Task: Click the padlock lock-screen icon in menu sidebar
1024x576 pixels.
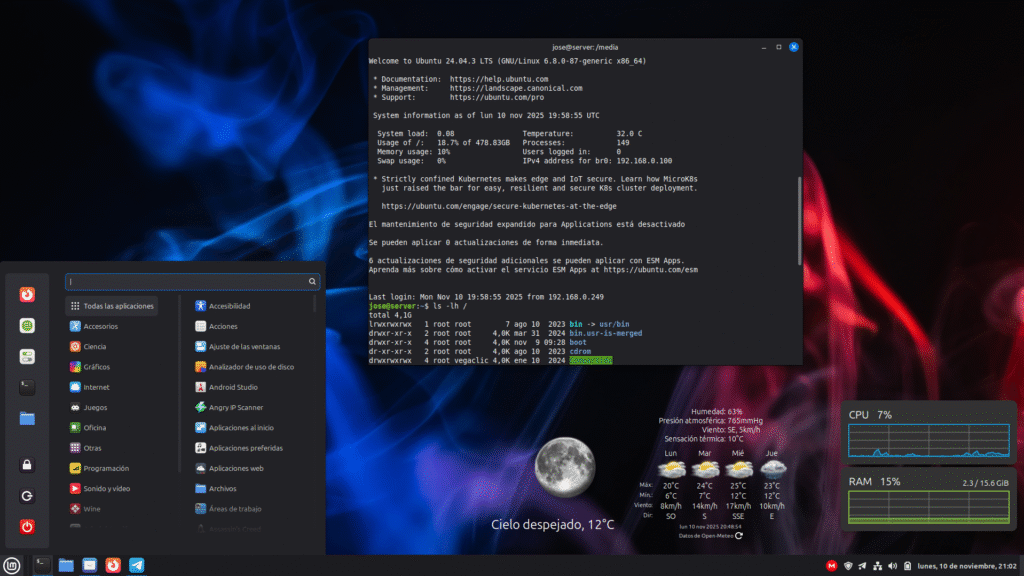Action: 27,464
